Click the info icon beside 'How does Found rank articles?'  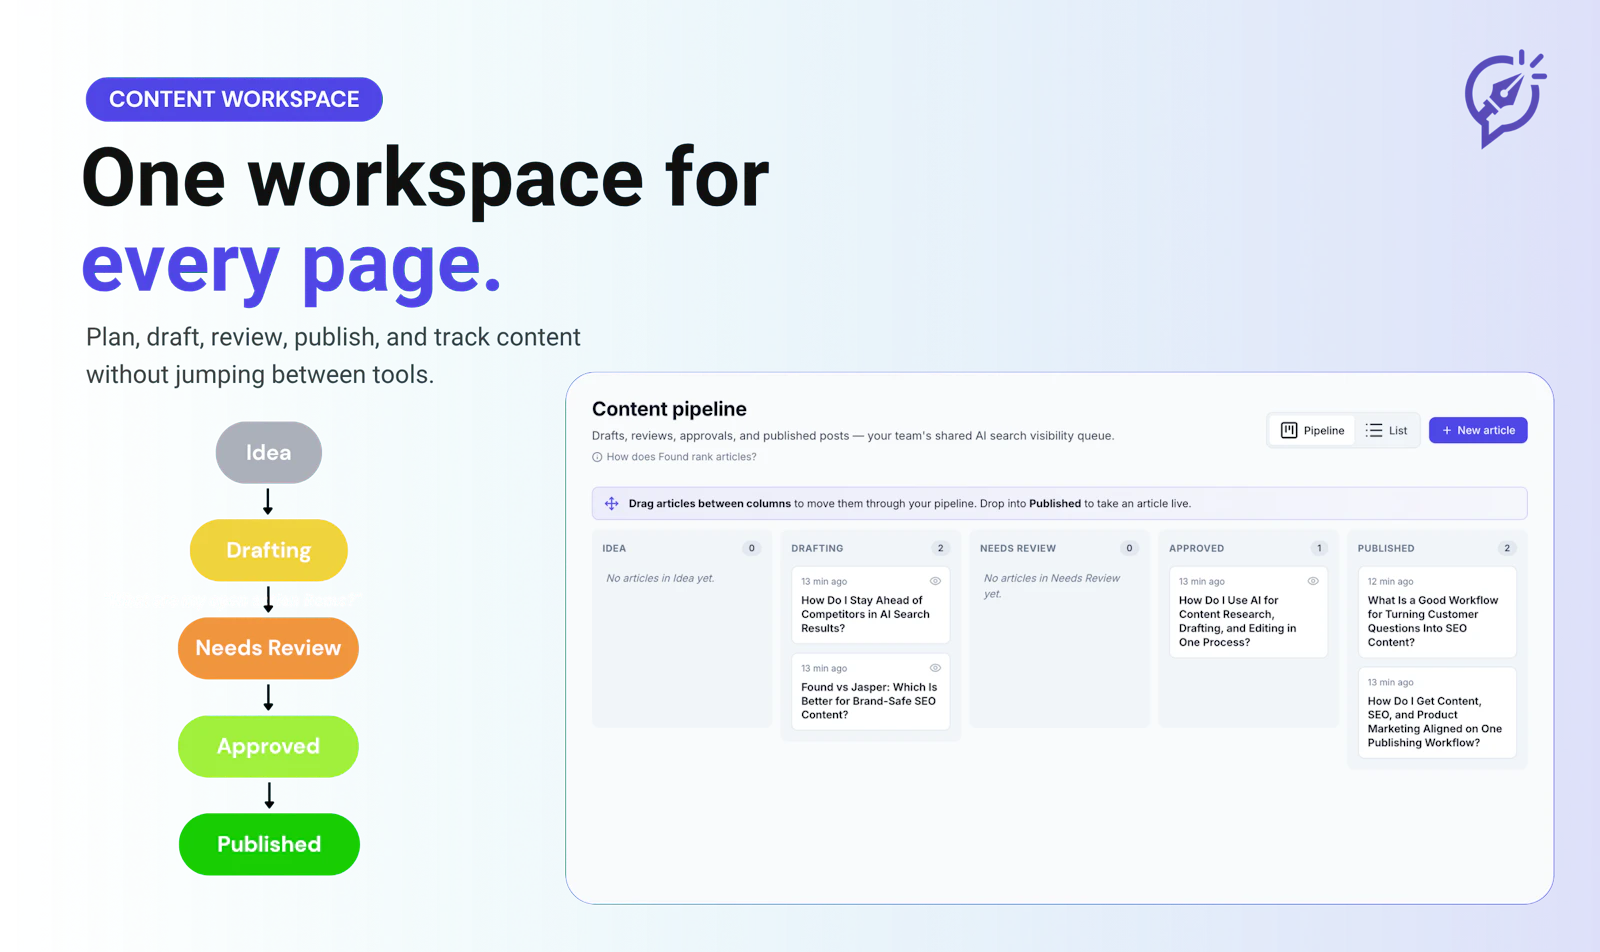tap(597, 457)
